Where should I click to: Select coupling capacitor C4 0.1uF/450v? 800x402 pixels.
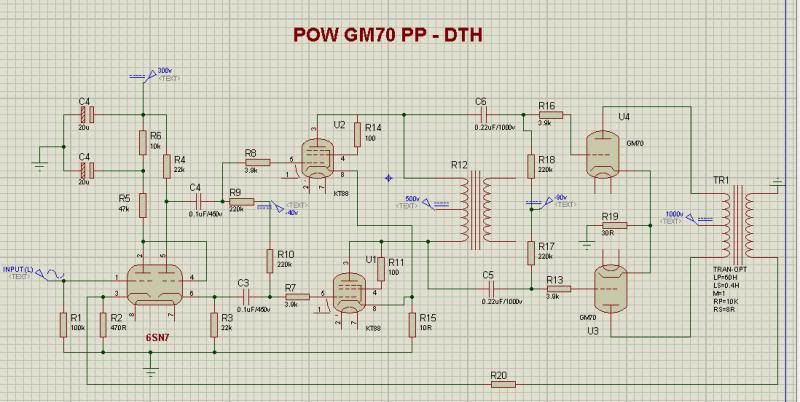(x=196, y=202)
